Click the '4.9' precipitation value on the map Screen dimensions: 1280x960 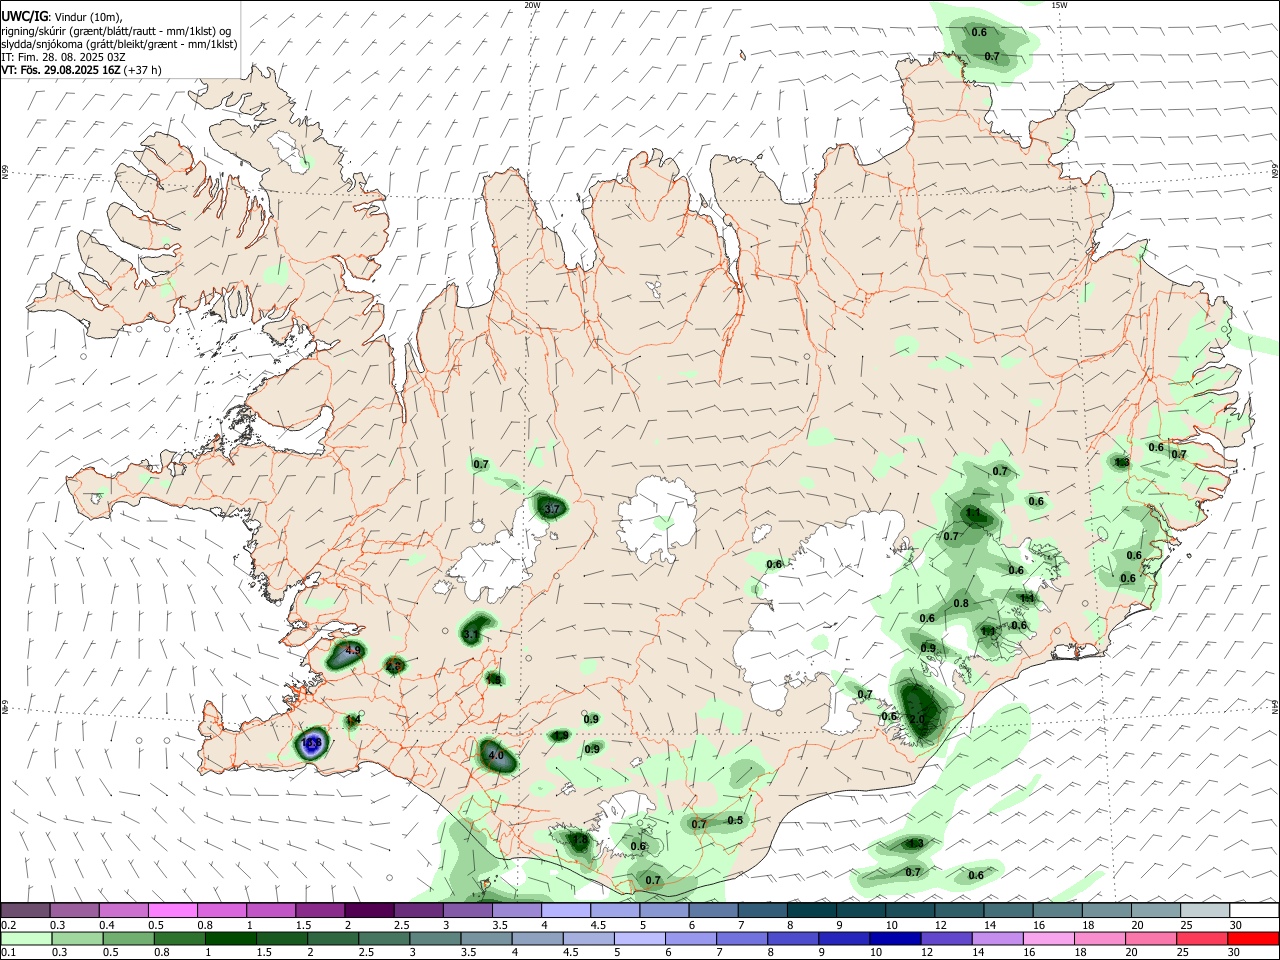(352, 650)
